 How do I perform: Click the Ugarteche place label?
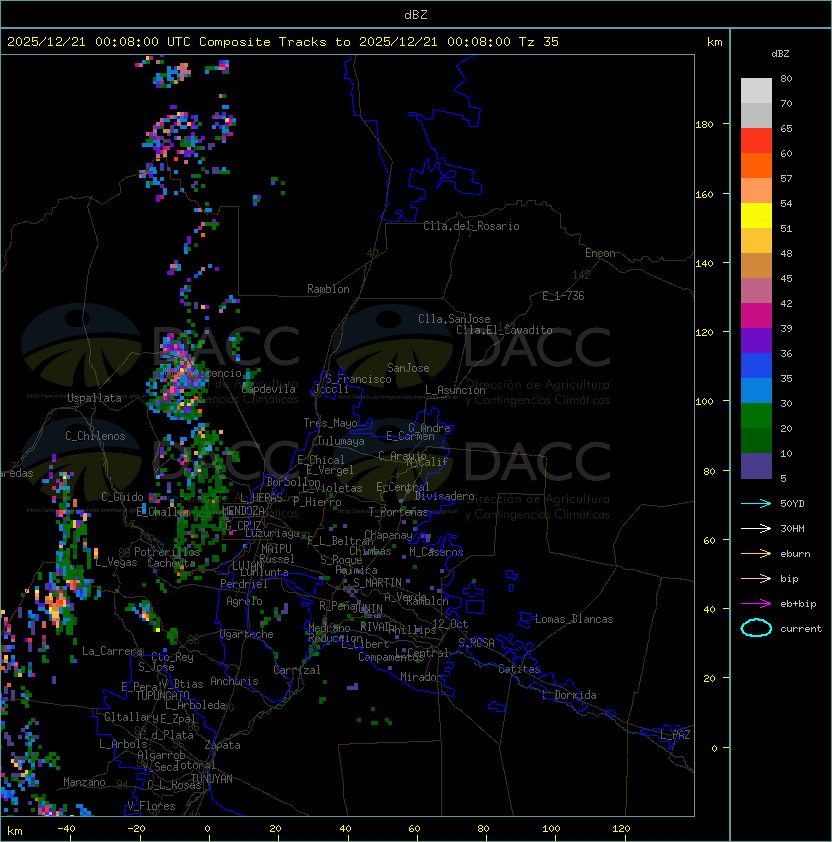[247, 634]
